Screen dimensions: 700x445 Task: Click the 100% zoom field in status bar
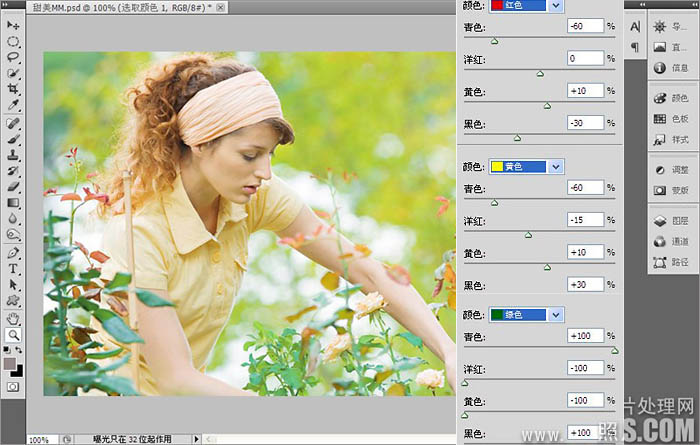coord(42,440)
